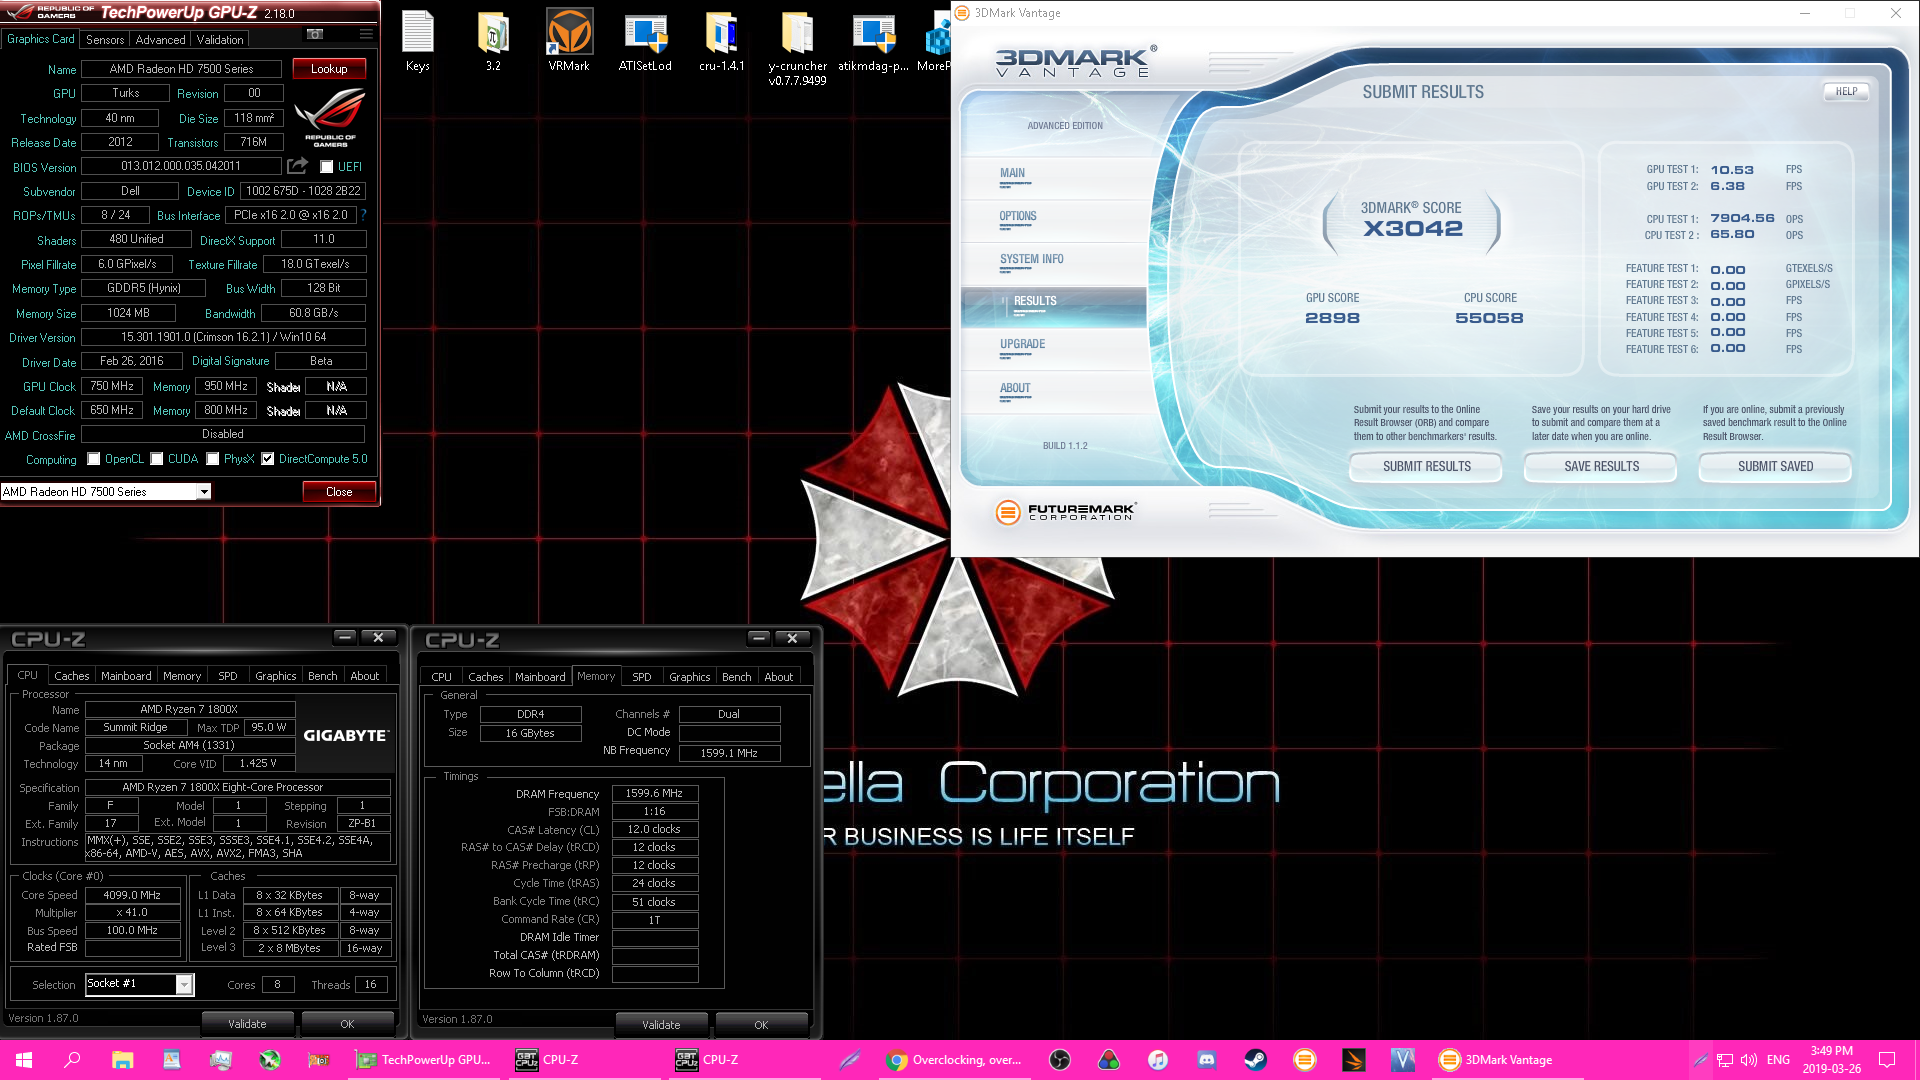Toggle the CUDA checkbox

click(157, 459)
